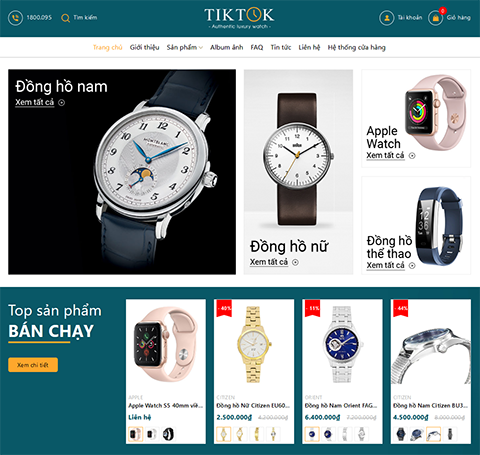The height and width of the screenshot is (455, 480).
Task: Open the Đồng hồ Nam Orient FAG product title
Action: click(x=341, y=406)
